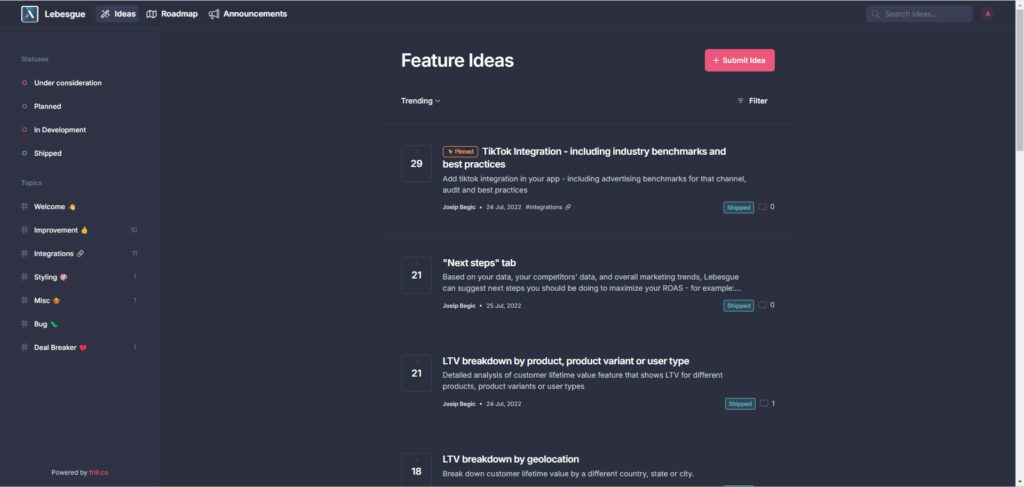Open the user avatar menu
The image size is (1024, 487).
[x=987, y=14]
